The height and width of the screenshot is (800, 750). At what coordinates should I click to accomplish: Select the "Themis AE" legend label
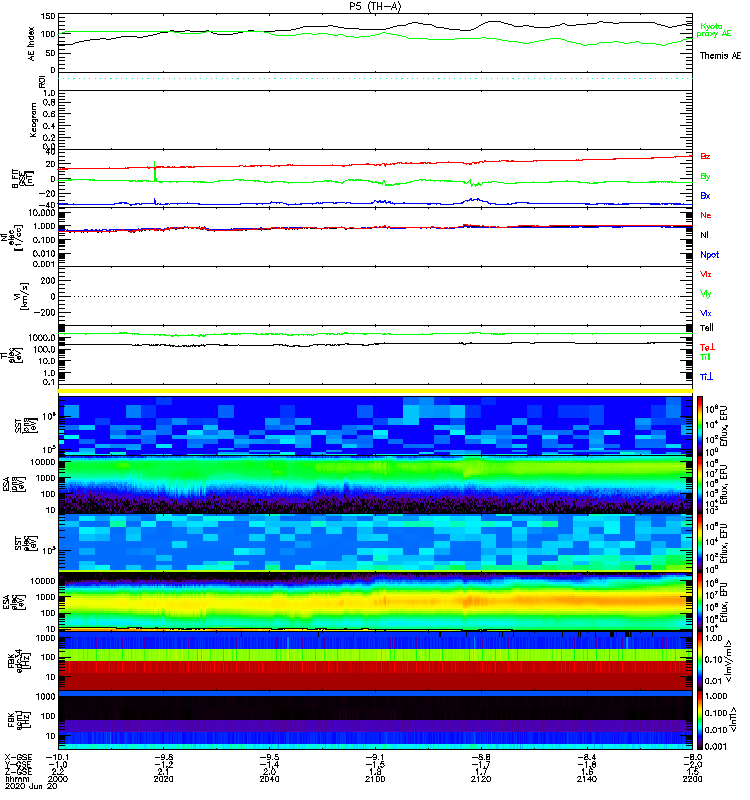[x=720, y=56]
